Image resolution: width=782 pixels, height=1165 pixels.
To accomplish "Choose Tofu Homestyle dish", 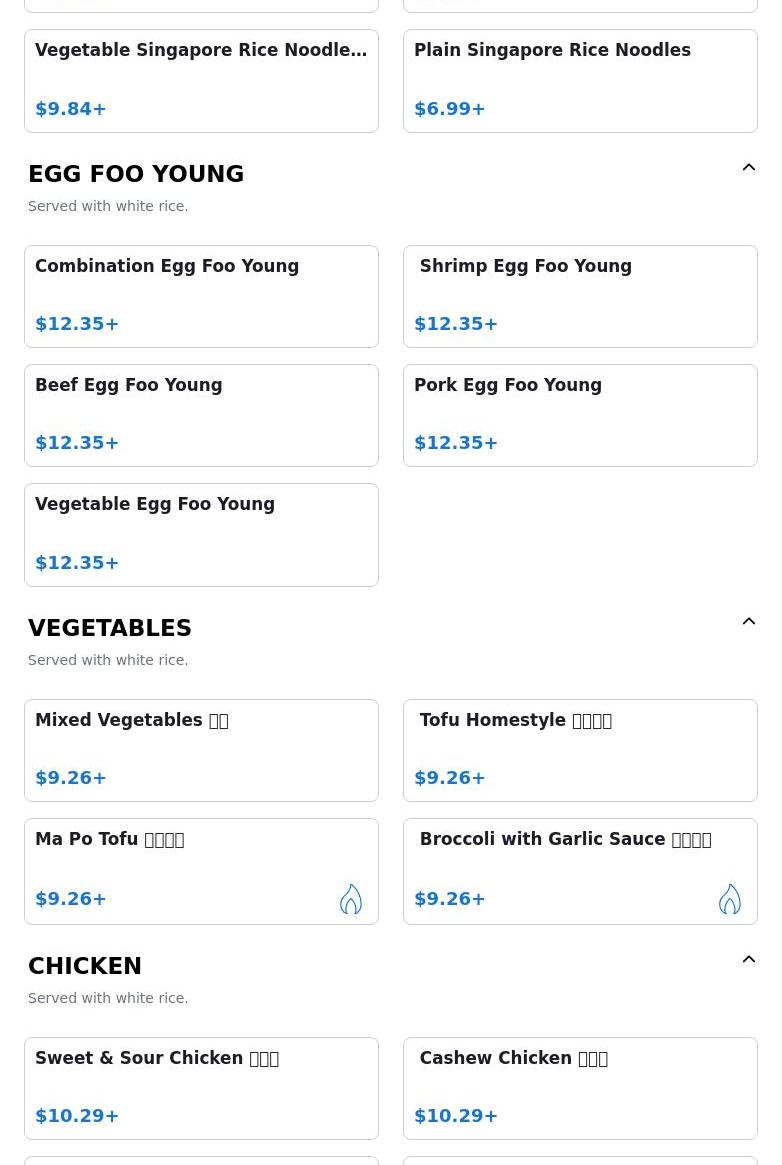I will pos(580,750).
